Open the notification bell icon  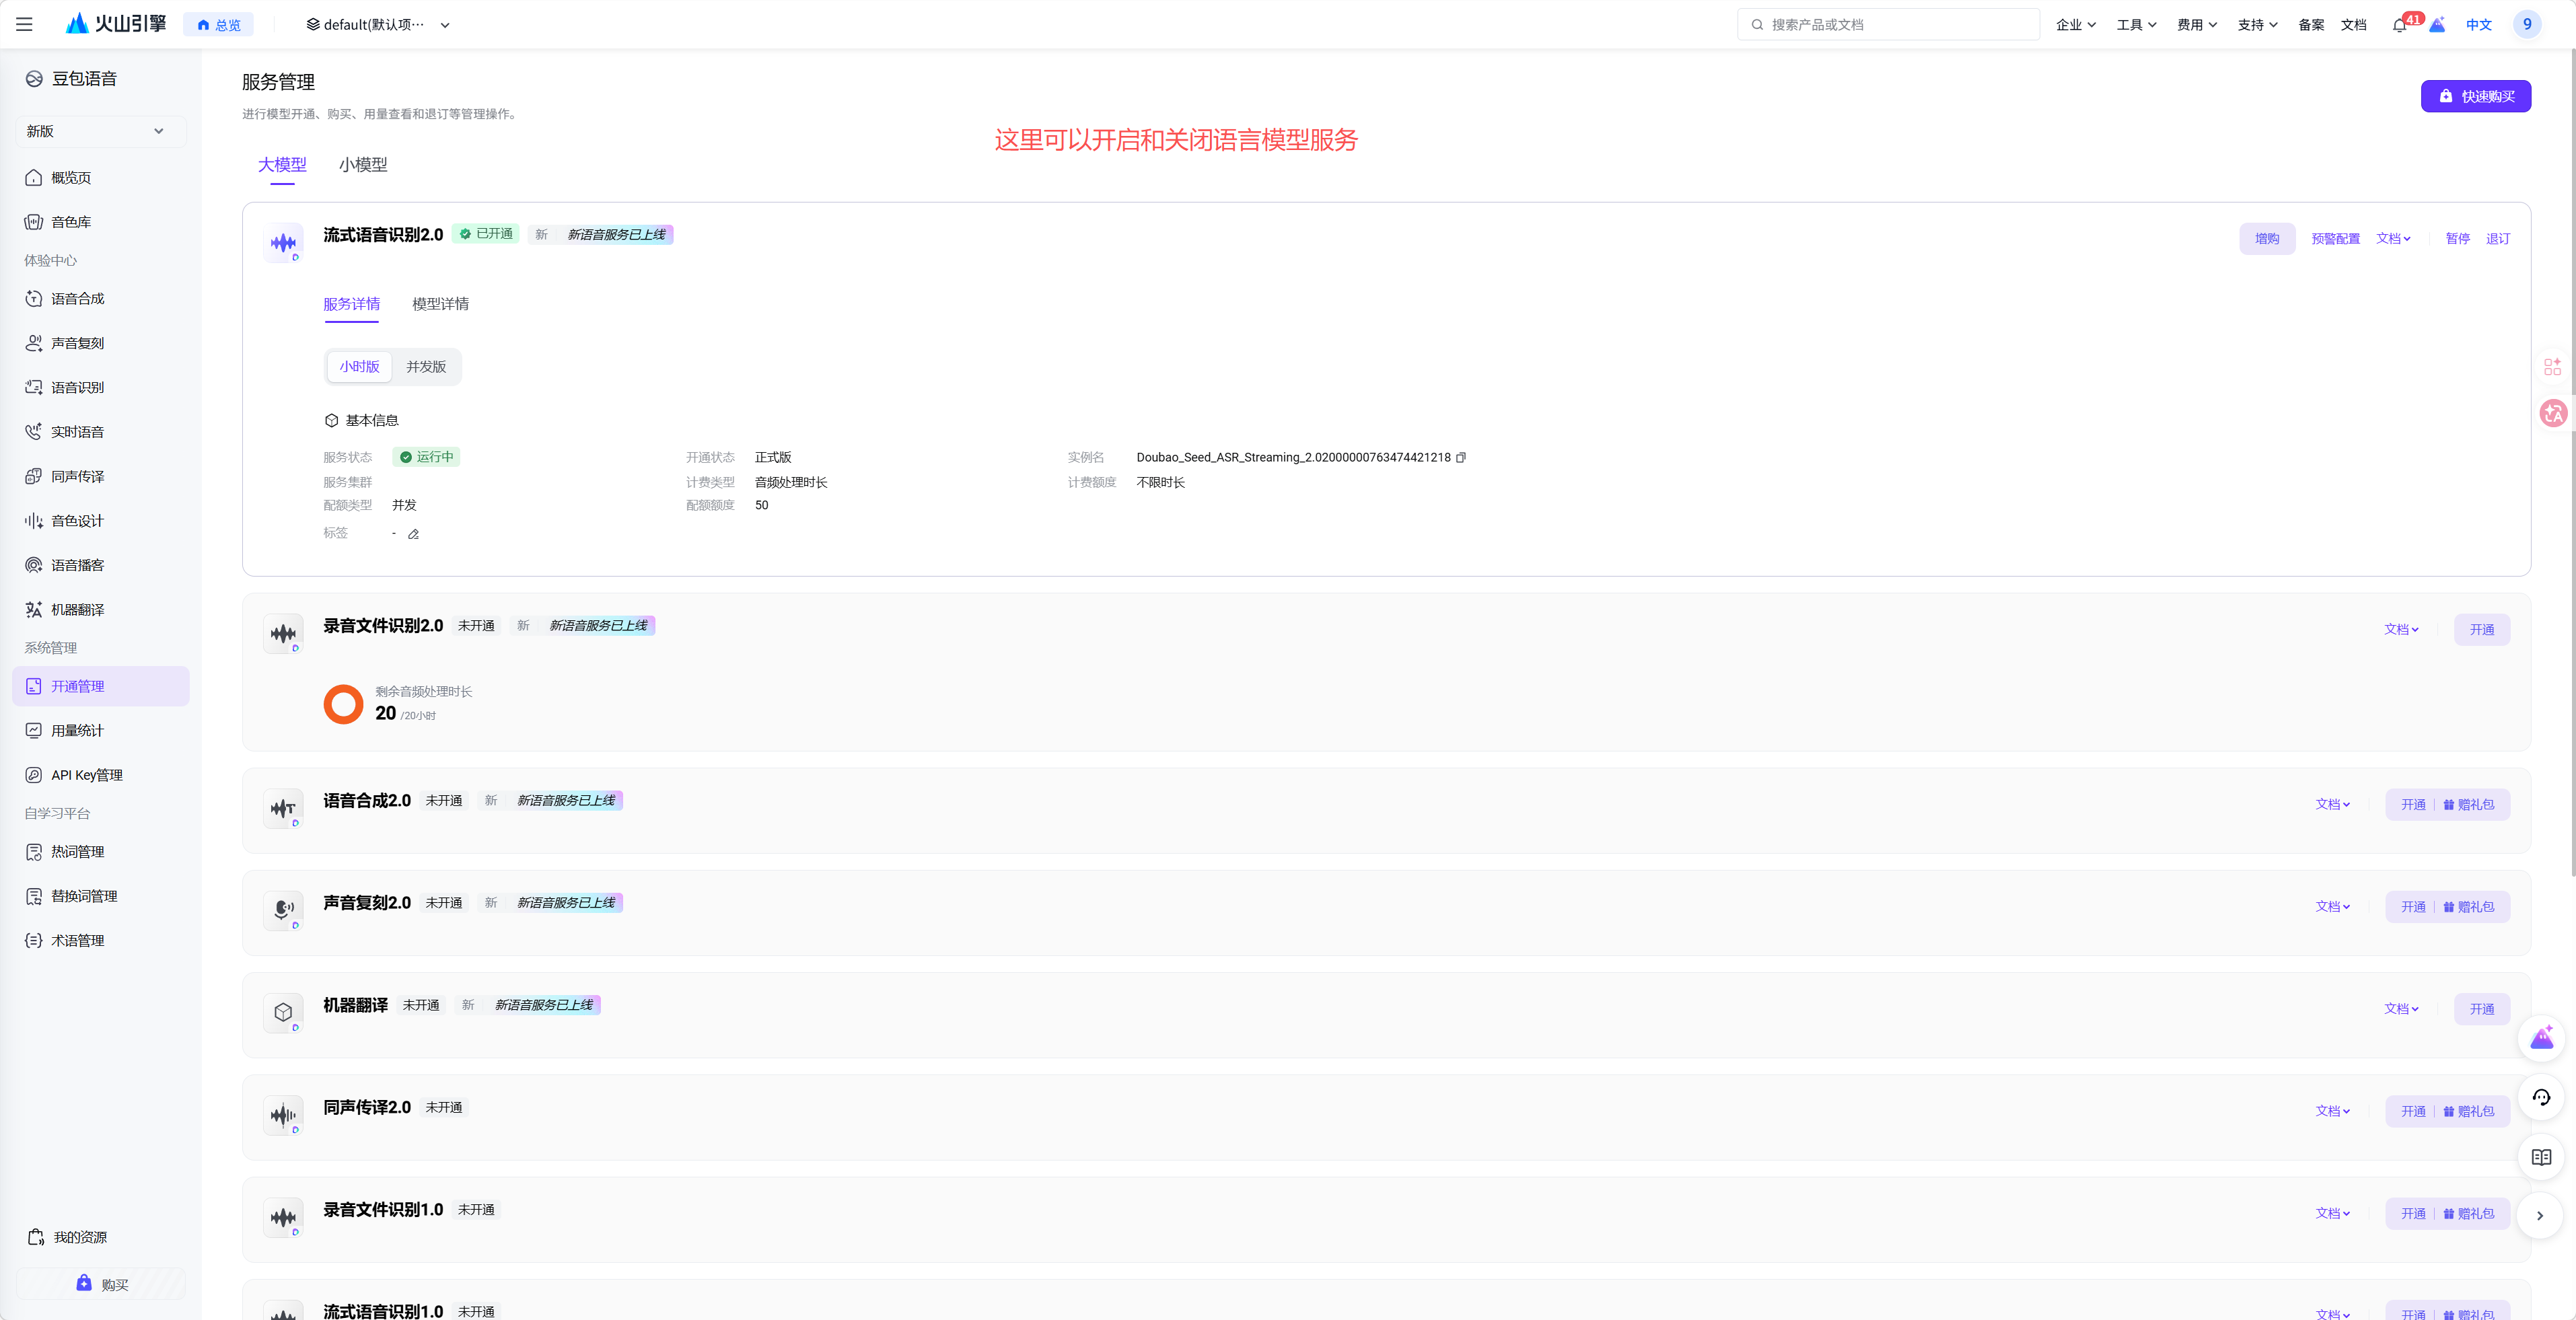(2398, 25)
